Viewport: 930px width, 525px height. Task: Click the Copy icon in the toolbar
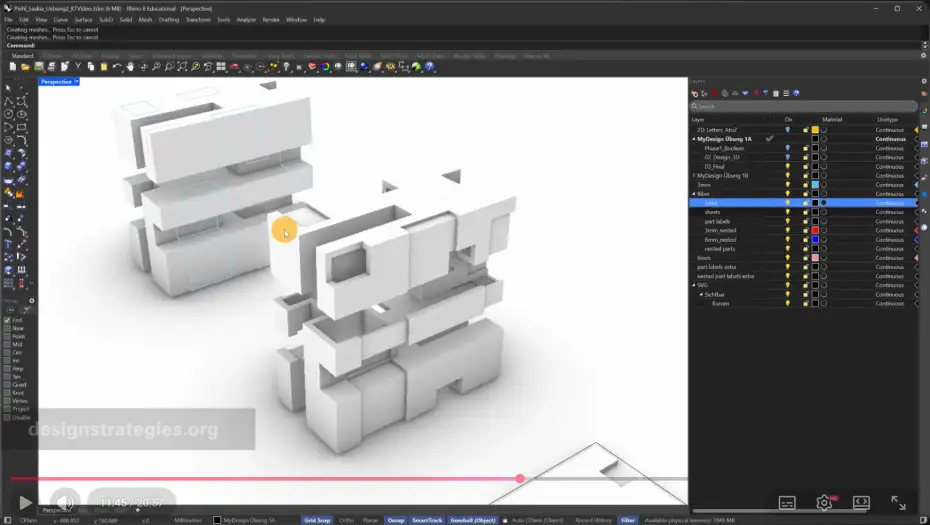tap(91, 67)
